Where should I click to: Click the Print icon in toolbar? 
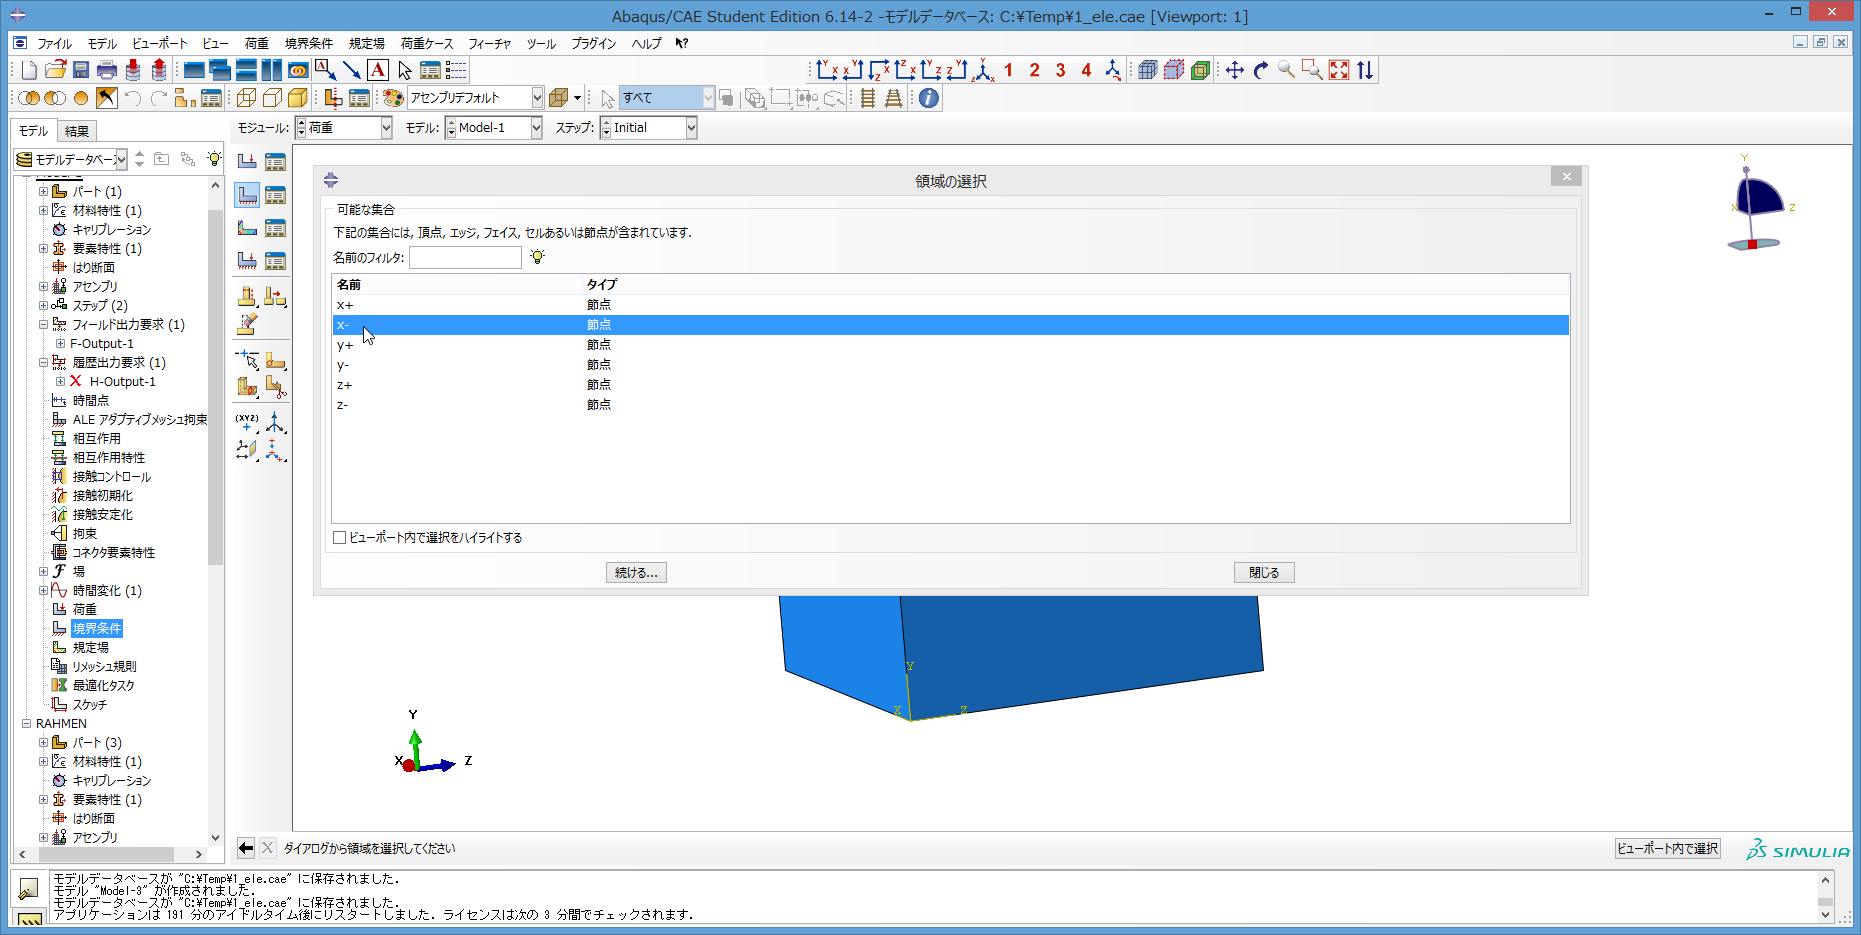tap(107, 70)
